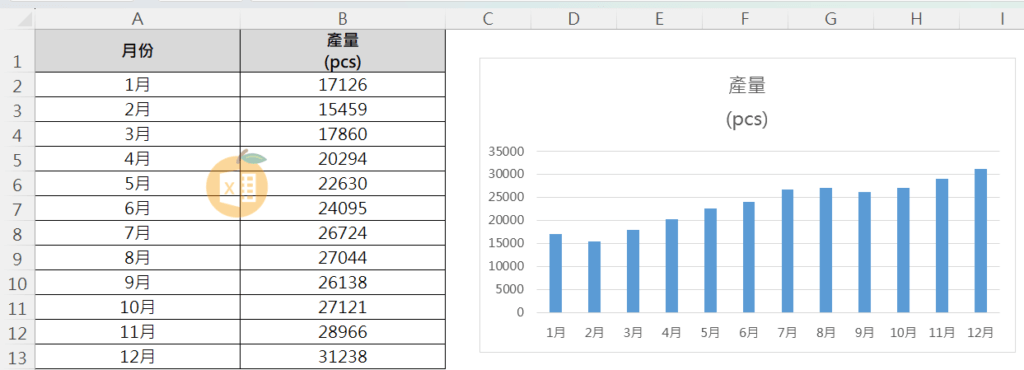Click the 10月 horizontal axis label
Image resolution: width=1024 pixels, height=370 pixels.
click(x=903, y=332)
